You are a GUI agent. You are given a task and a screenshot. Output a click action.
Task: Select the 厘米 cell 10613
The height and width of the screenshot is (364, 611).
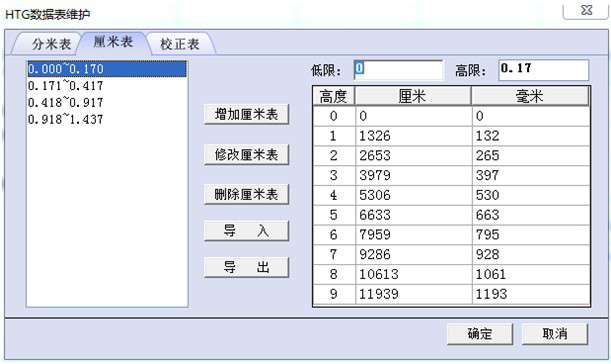coord(413,275)
